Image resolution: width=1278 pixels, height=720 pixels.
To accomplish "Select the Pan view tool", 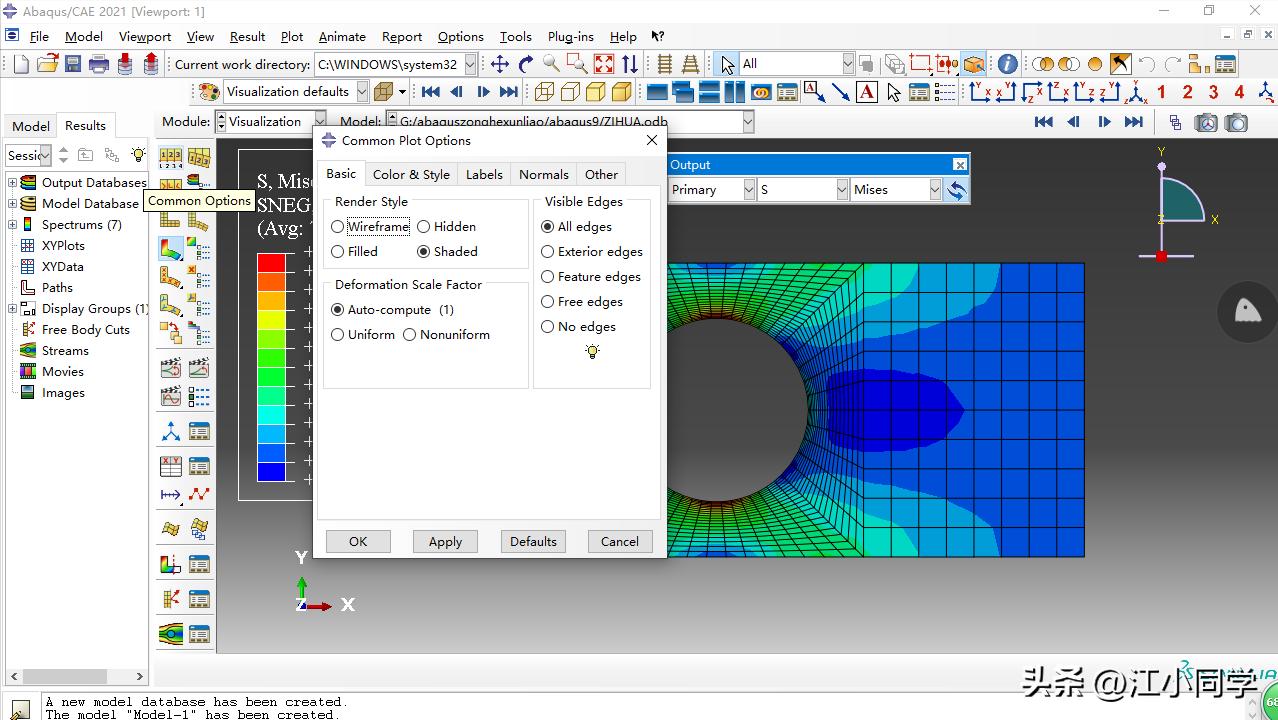I will [x=499, y=64].
